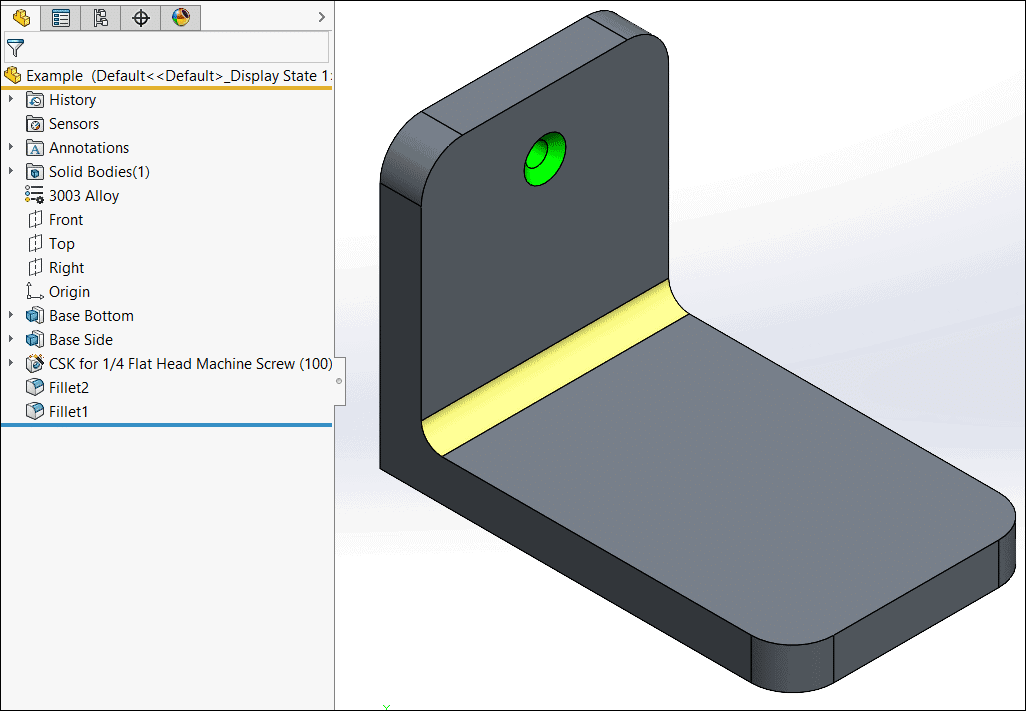Click the tree filter funnel icon

pyautogui.click(x=15, y=48)
